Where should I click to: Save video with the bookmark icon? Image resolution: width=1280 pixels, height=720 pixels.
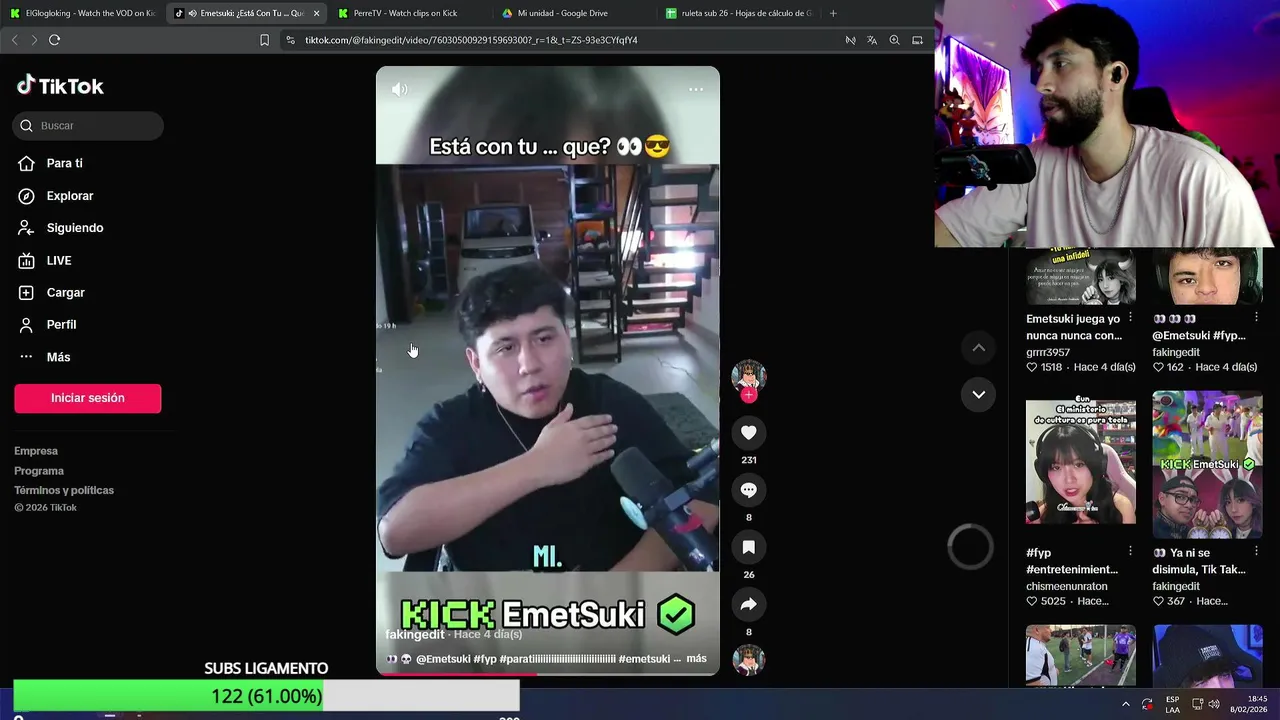[x=749, y=547]
